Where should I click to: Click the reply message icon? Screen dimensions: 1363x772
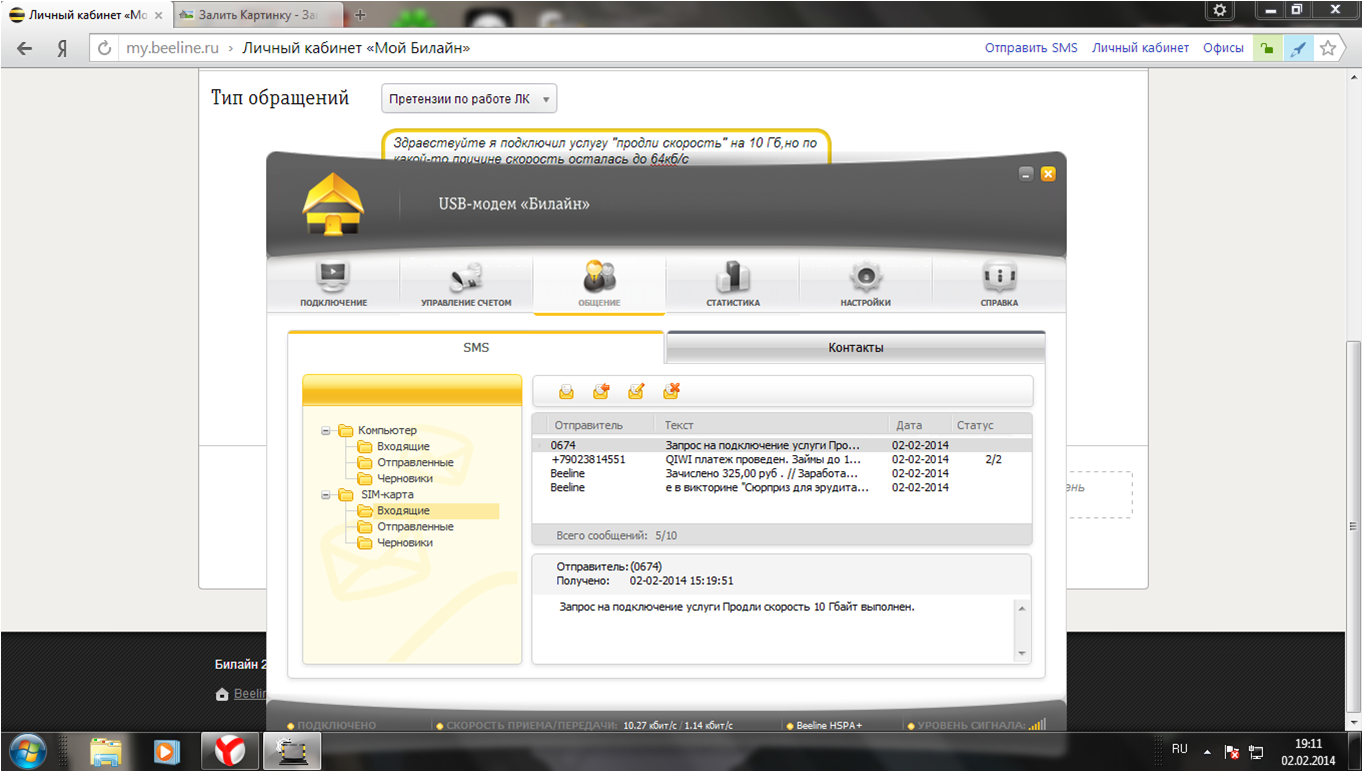click(601, 391)
